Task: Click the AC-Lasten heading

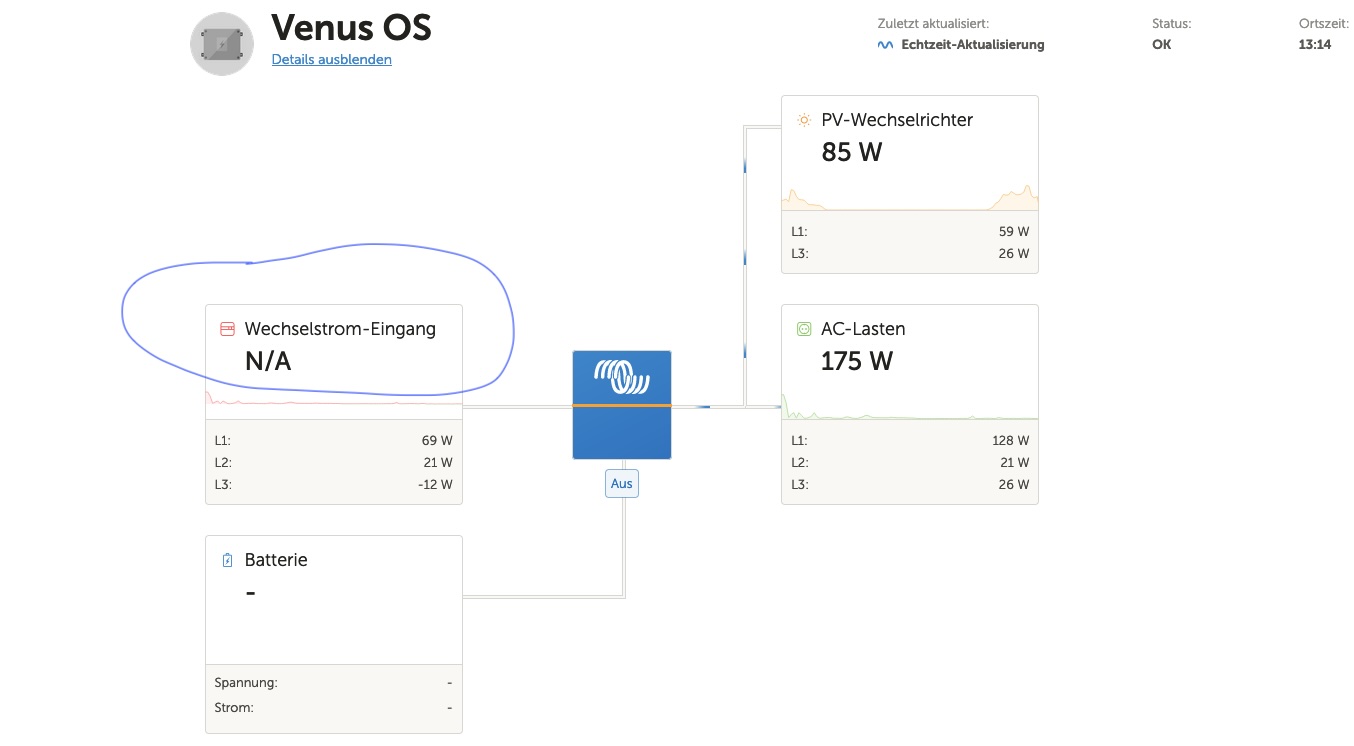Action: pos(863,329)
